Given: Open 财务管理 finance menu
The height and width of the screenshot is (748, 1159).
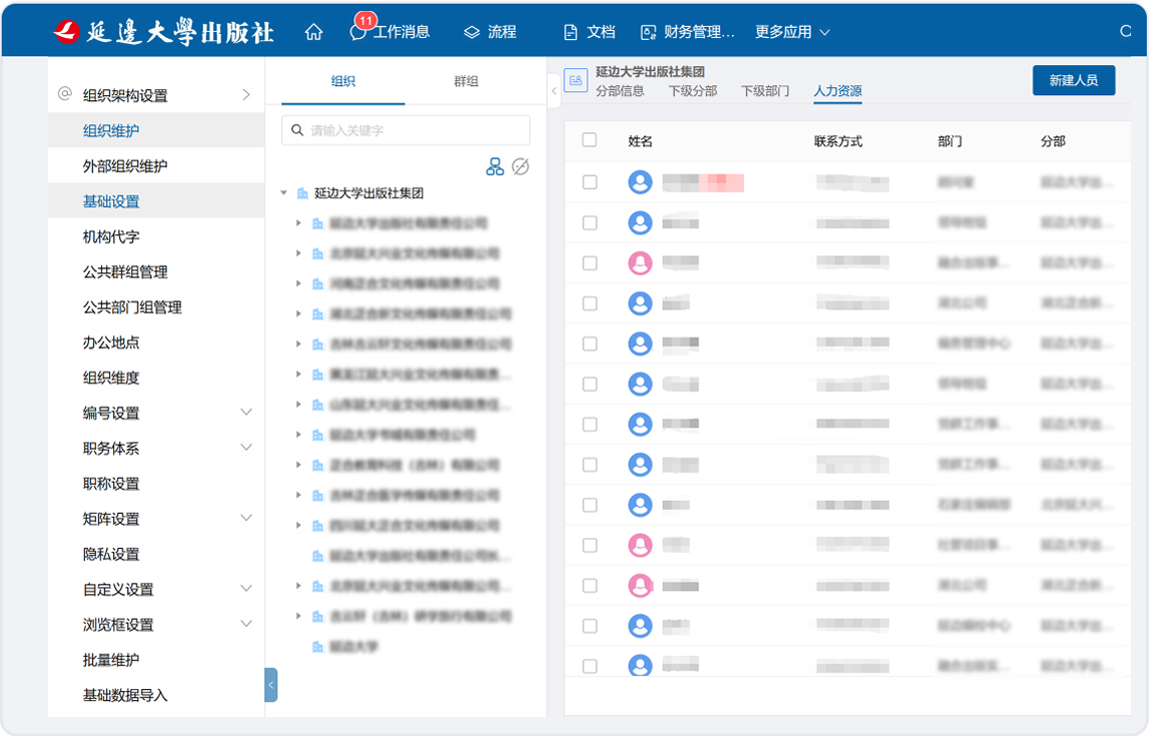Looking at the screenshot, I should (687, 33).
